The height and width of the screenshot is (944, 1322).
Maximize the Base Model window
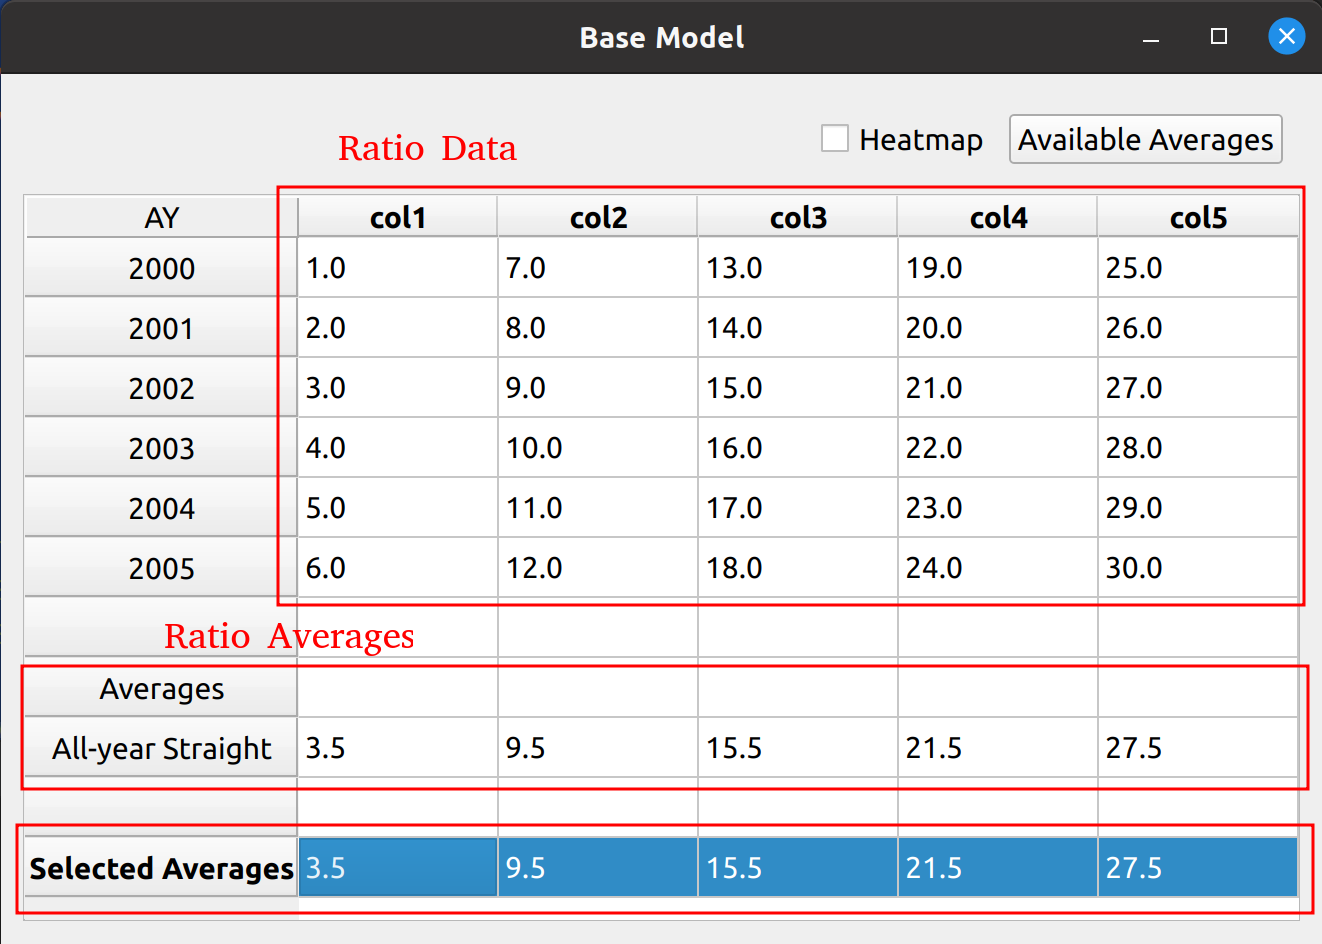(1218, 37)
